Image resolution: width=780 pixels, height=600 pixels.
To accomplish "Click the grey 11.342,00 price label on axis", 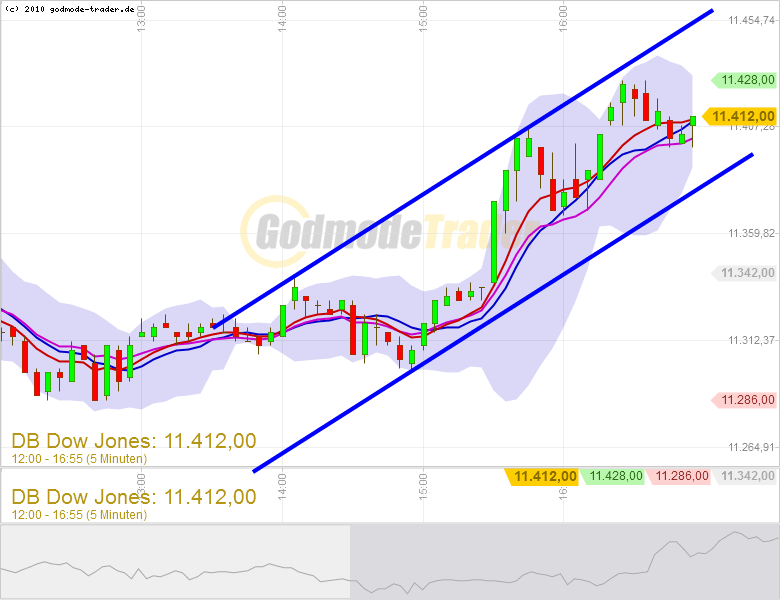I will (x=744, y=273).
